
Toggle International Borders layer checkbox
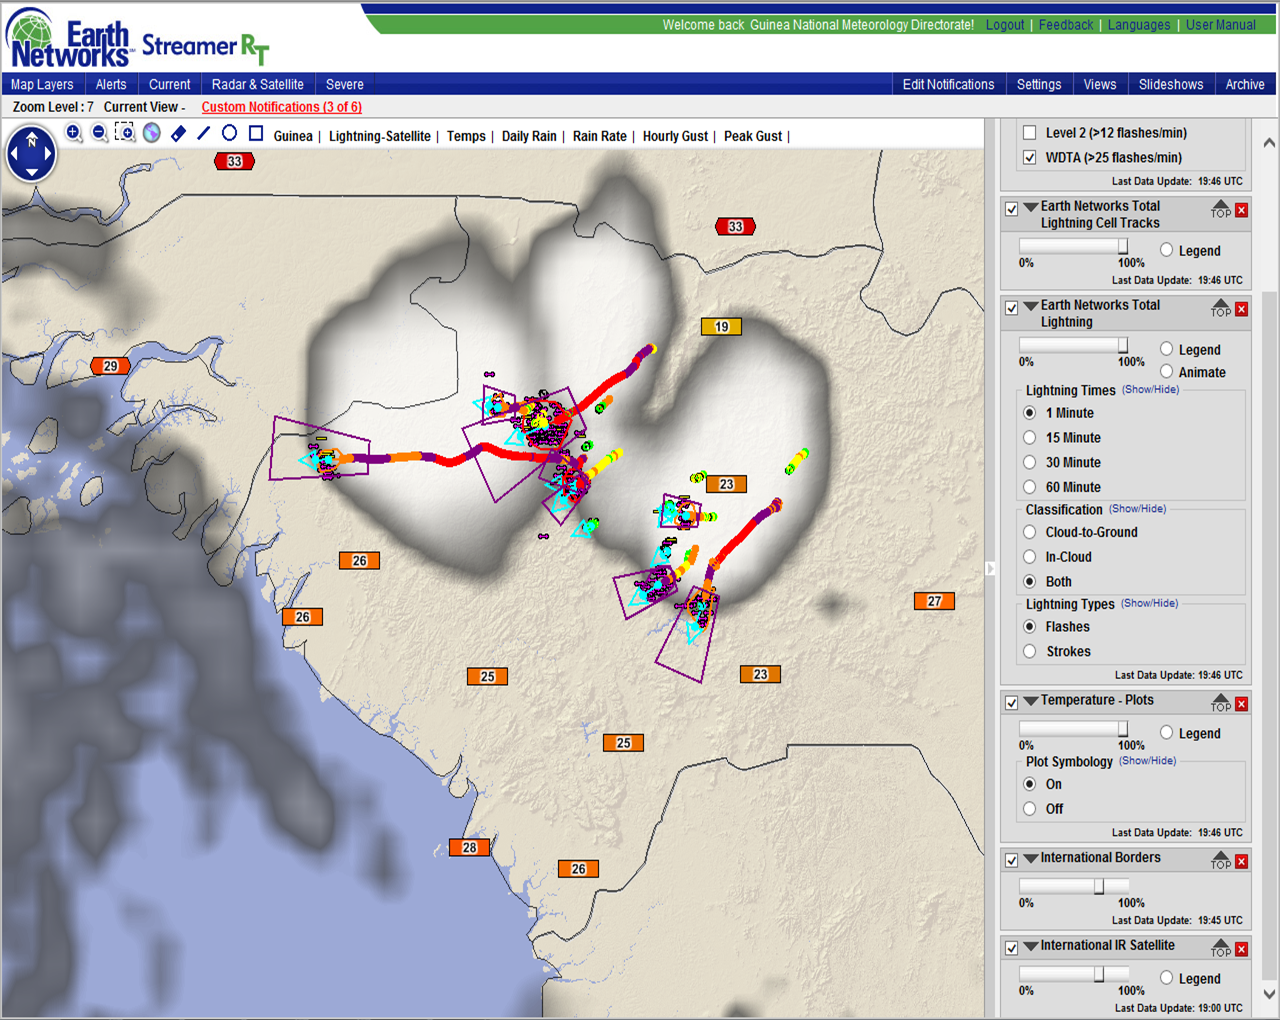1012,860
